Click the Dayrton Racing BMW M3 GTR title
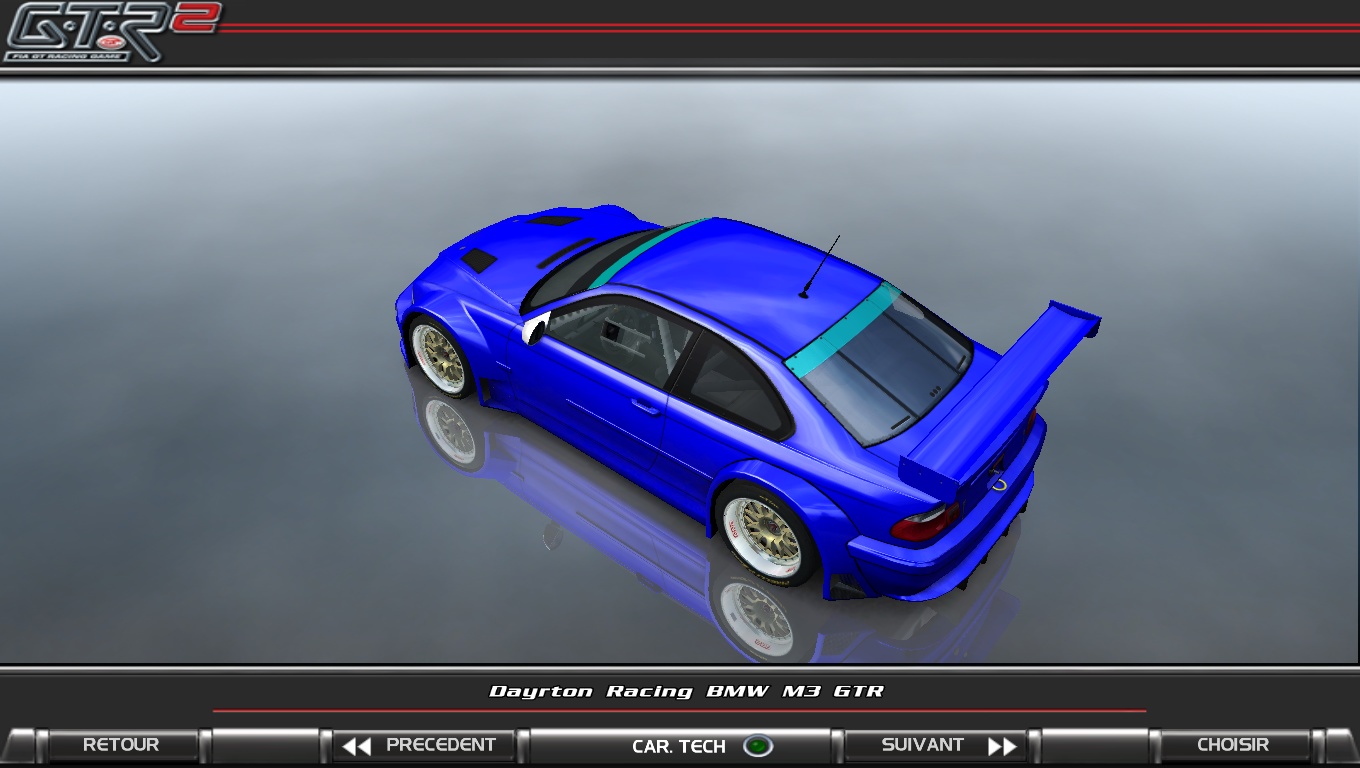This screenshot has height=768, width=1360. pyautogui.click(x=686, y=691)
